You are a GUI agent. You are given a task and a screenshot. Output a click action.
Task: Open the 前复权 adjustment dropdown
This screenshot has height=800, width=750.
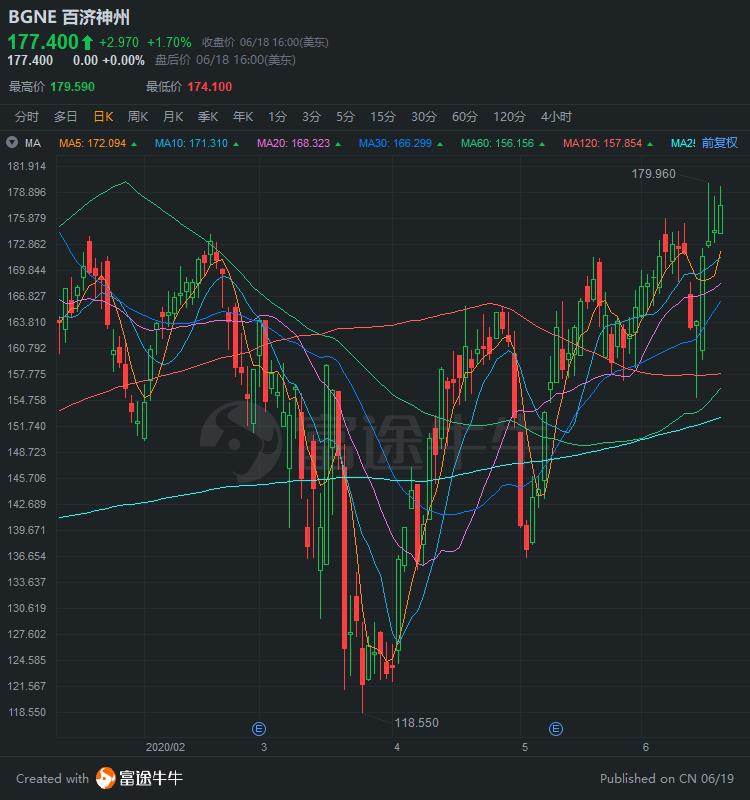(x=719, y=143)
